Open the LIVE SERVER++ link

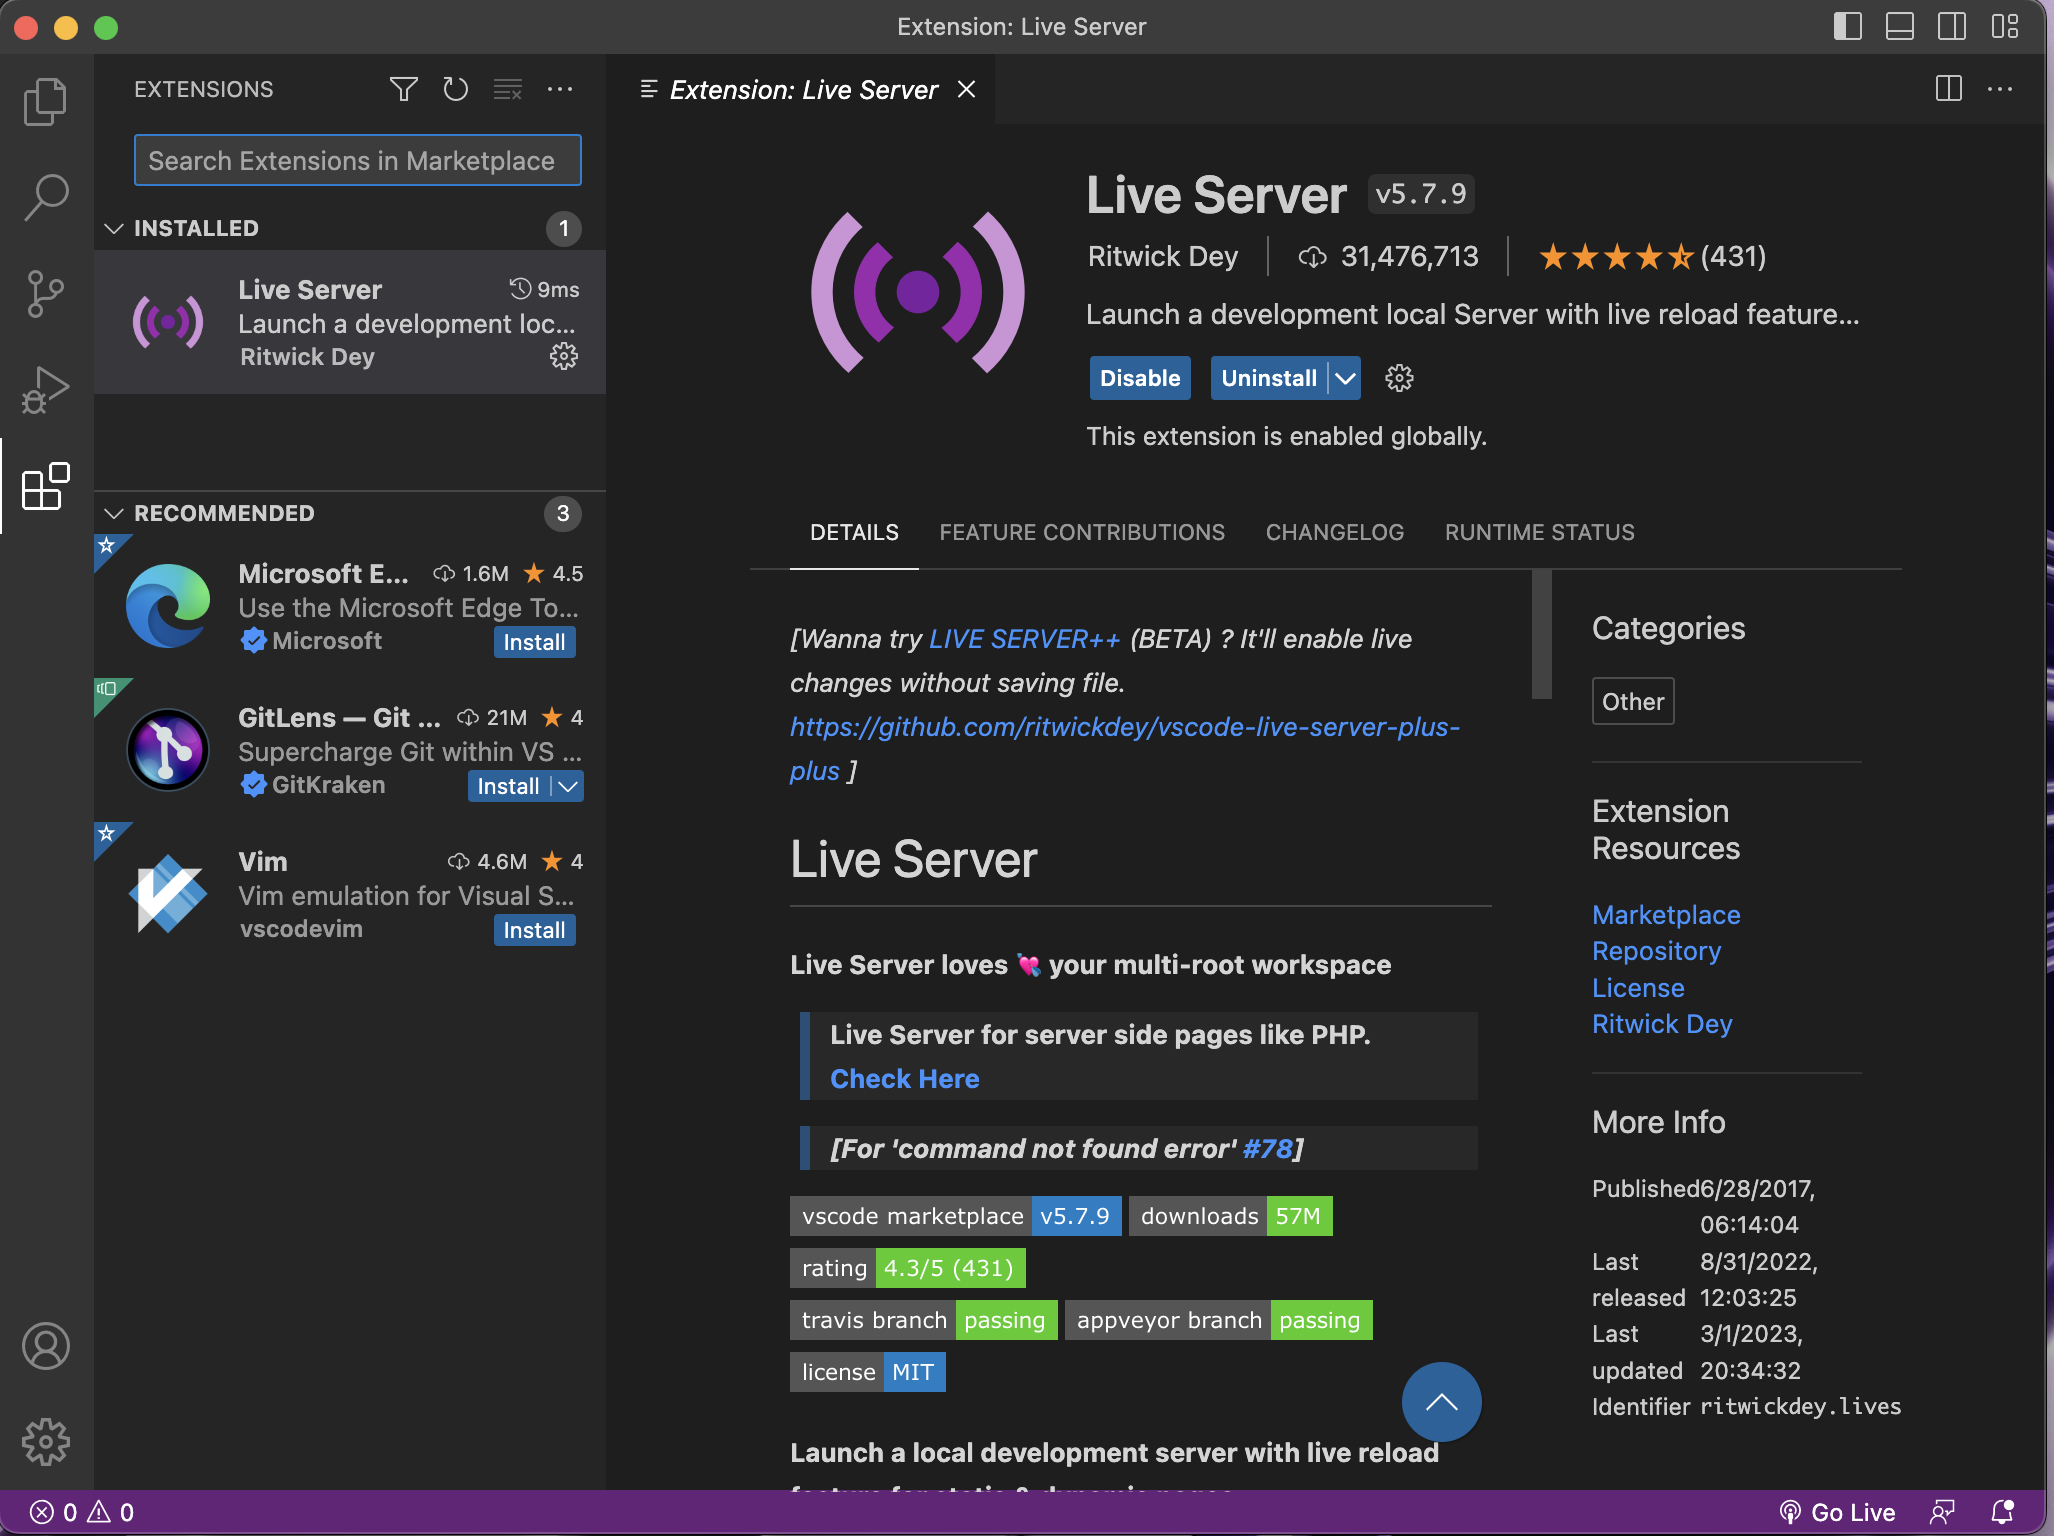pyautogui.click(x=1024, y=639)
